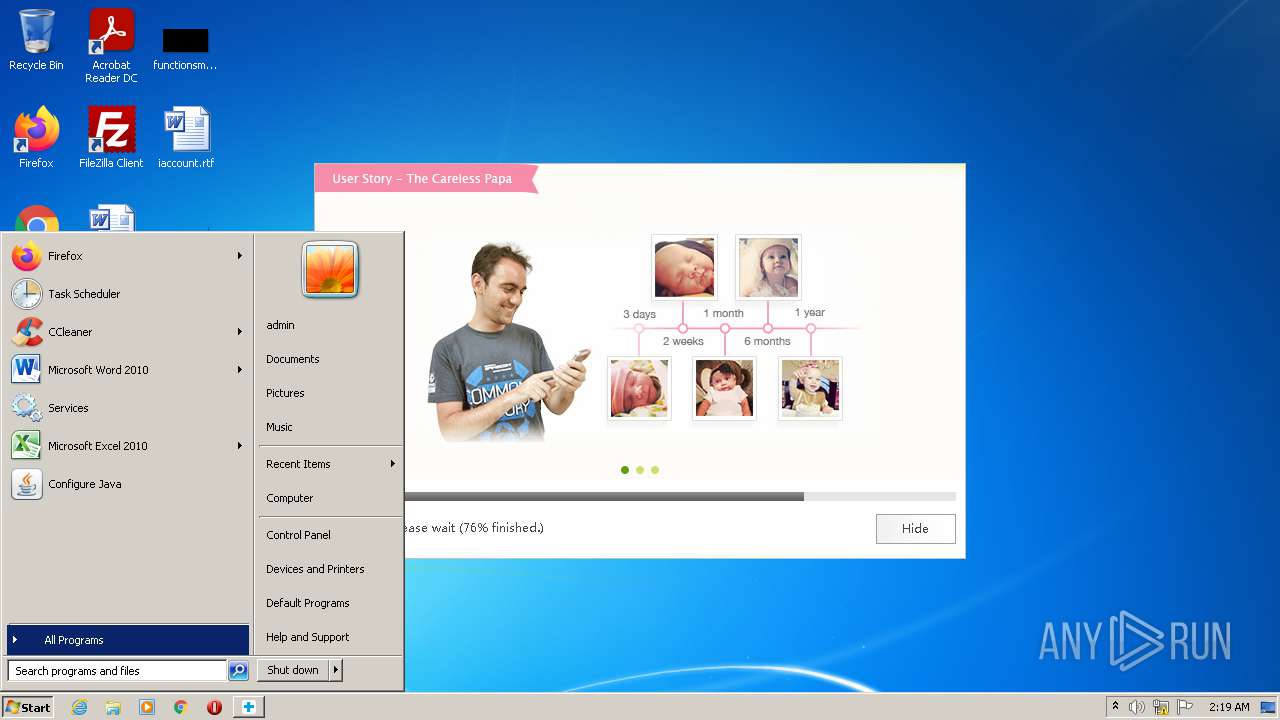1280x720 pixels.
Task: Open Internet Explorer from the taskbar
Action: [x=79, y=707]
